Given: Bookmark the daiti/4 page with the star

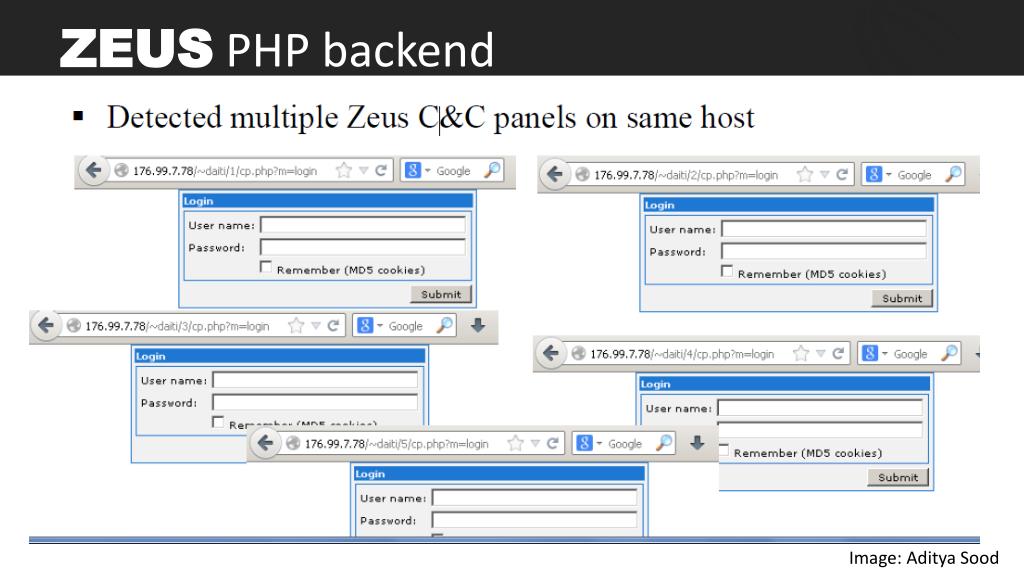Looking at the screenshot, I should coord(801,354).
